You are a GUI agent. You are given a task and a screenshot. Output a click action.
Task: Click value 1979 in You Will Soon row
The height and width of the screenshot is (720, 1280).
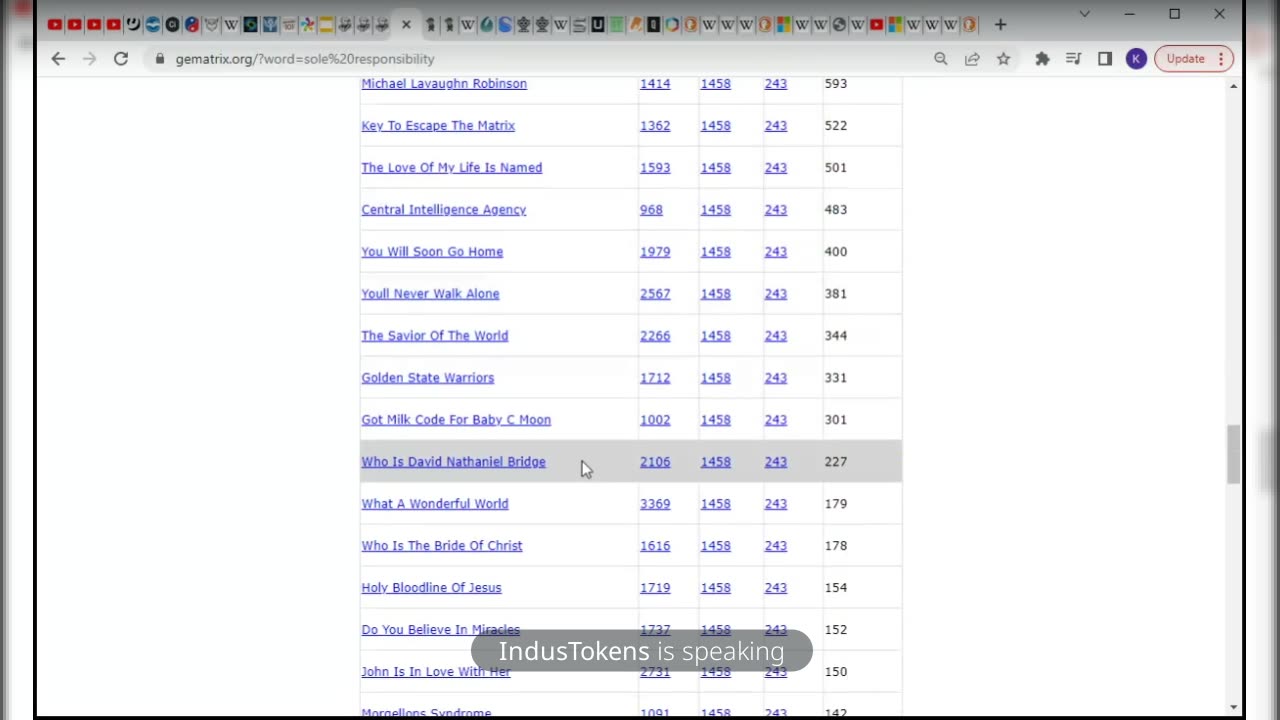655,252
